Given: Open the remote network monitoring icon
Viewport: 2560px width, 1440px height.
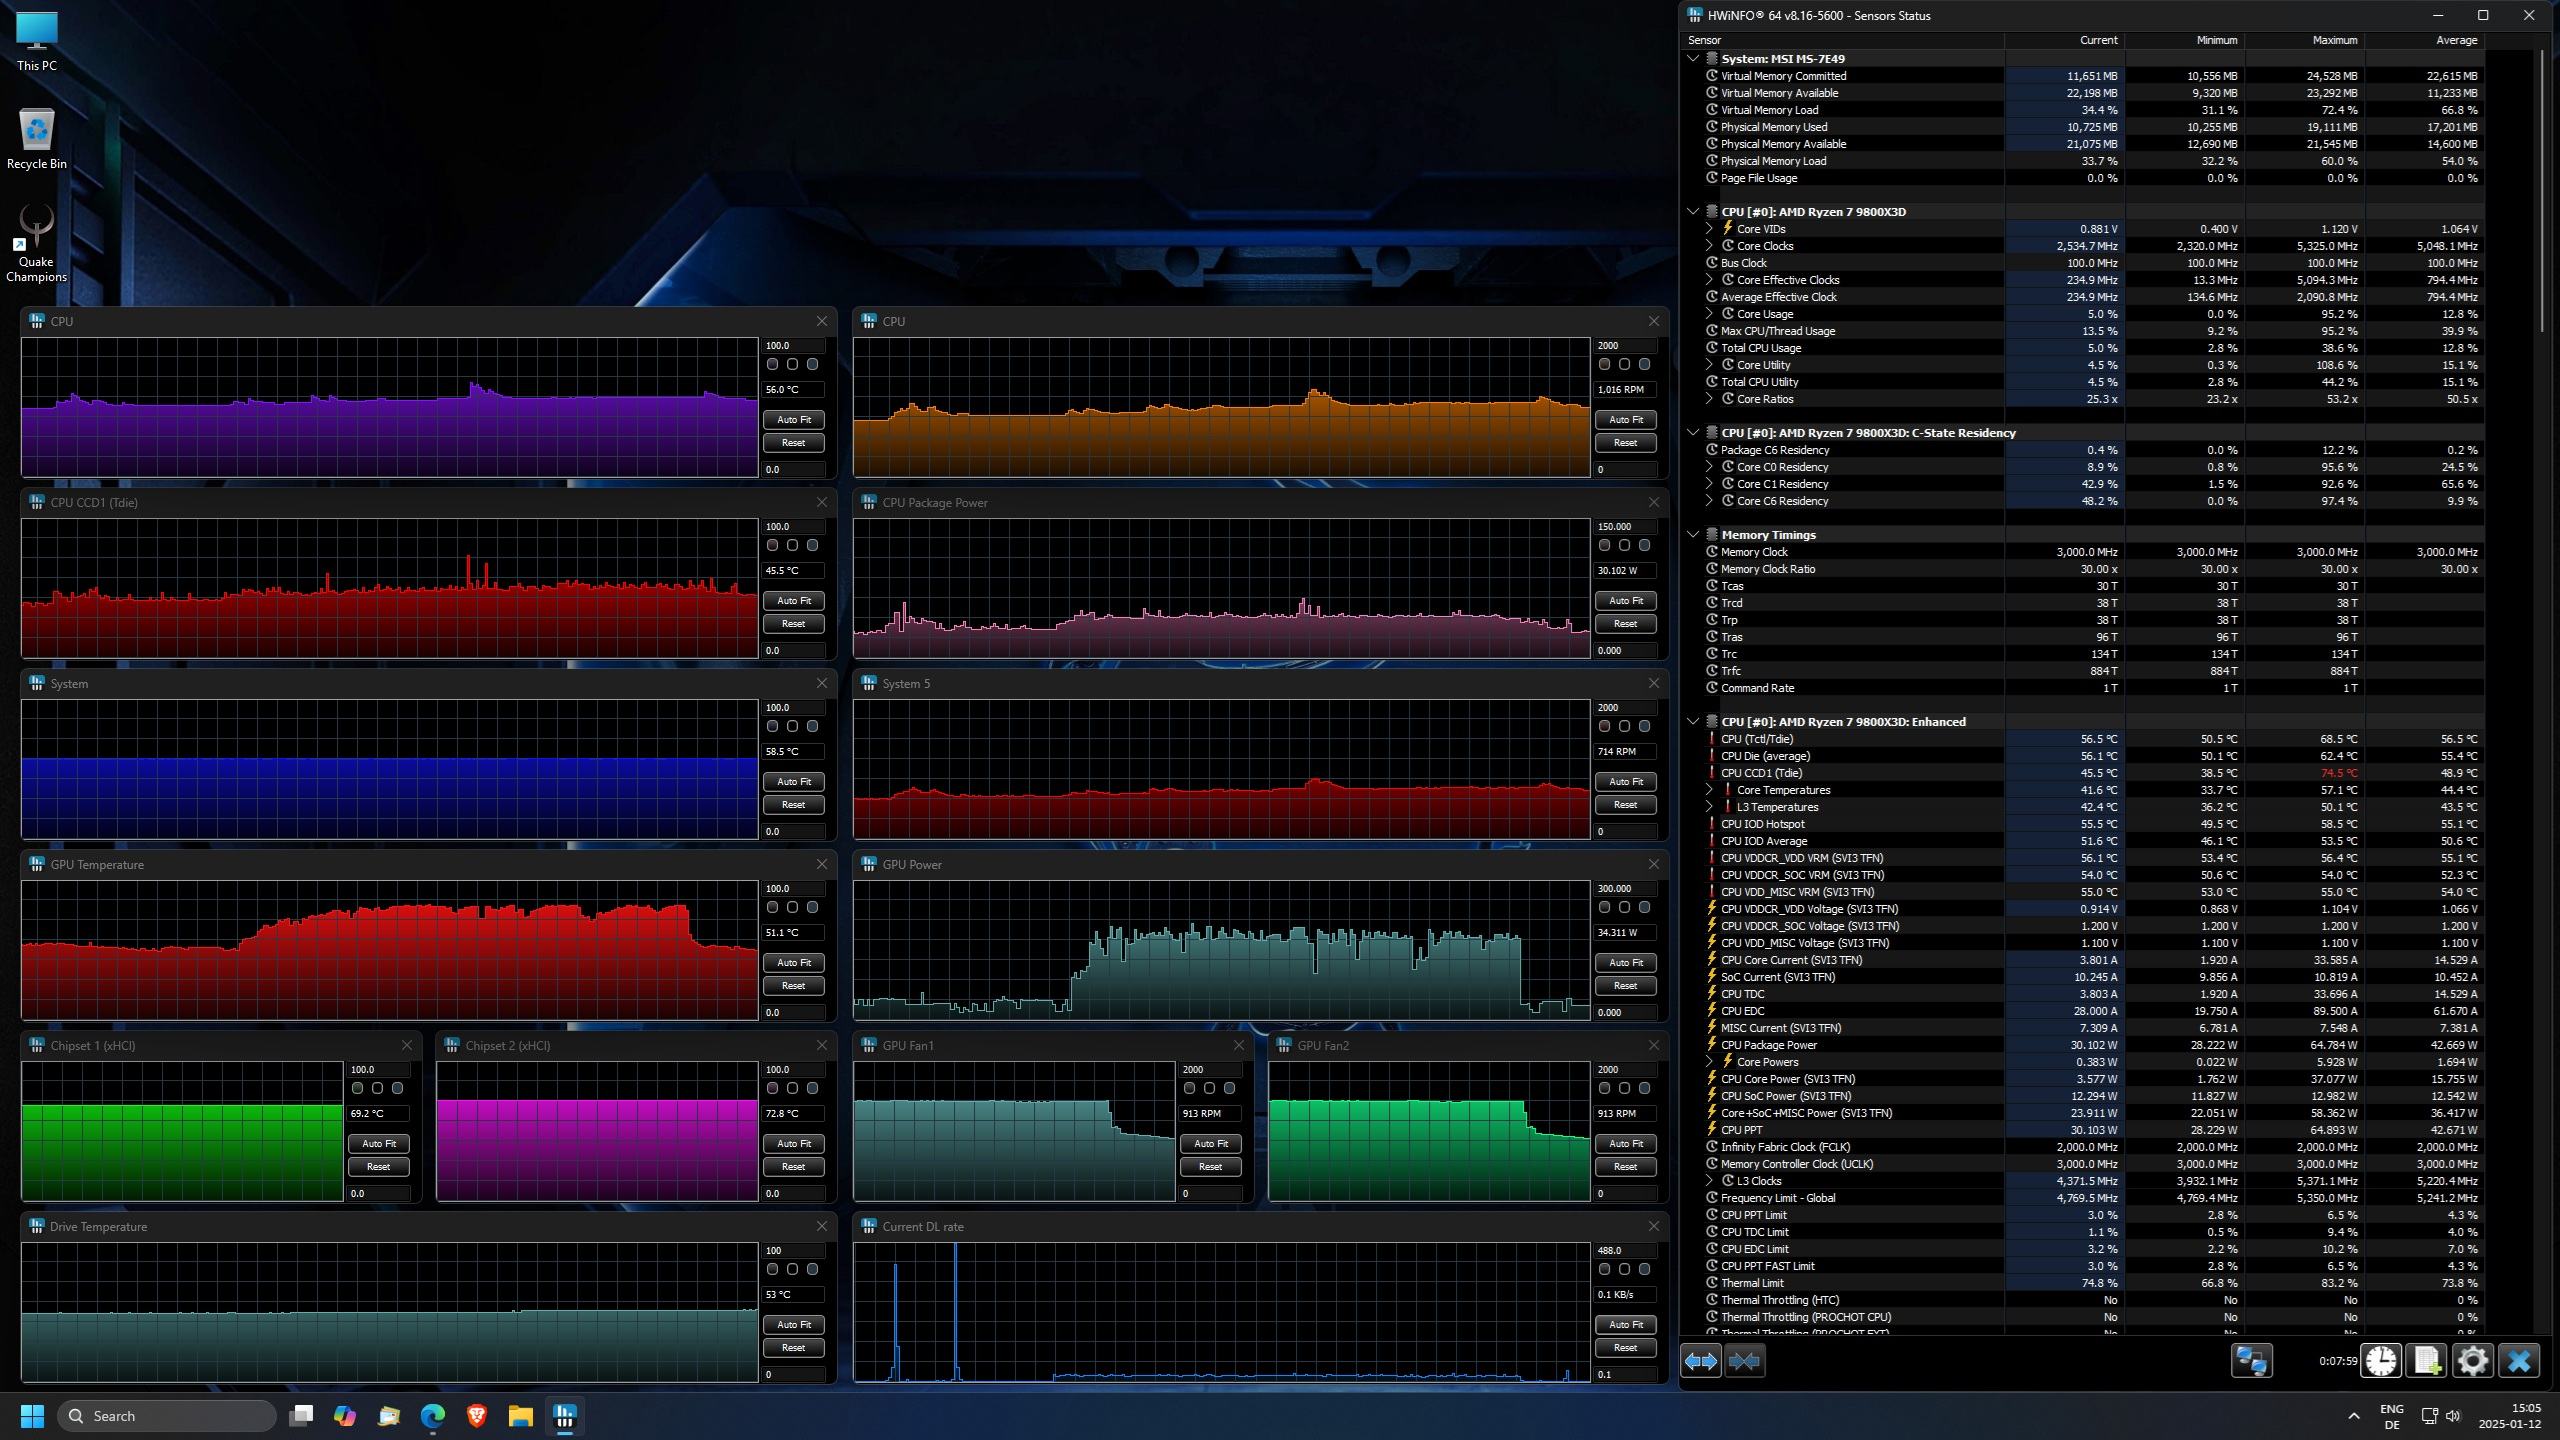Looking at the screenshot, I should 2252,1361.
